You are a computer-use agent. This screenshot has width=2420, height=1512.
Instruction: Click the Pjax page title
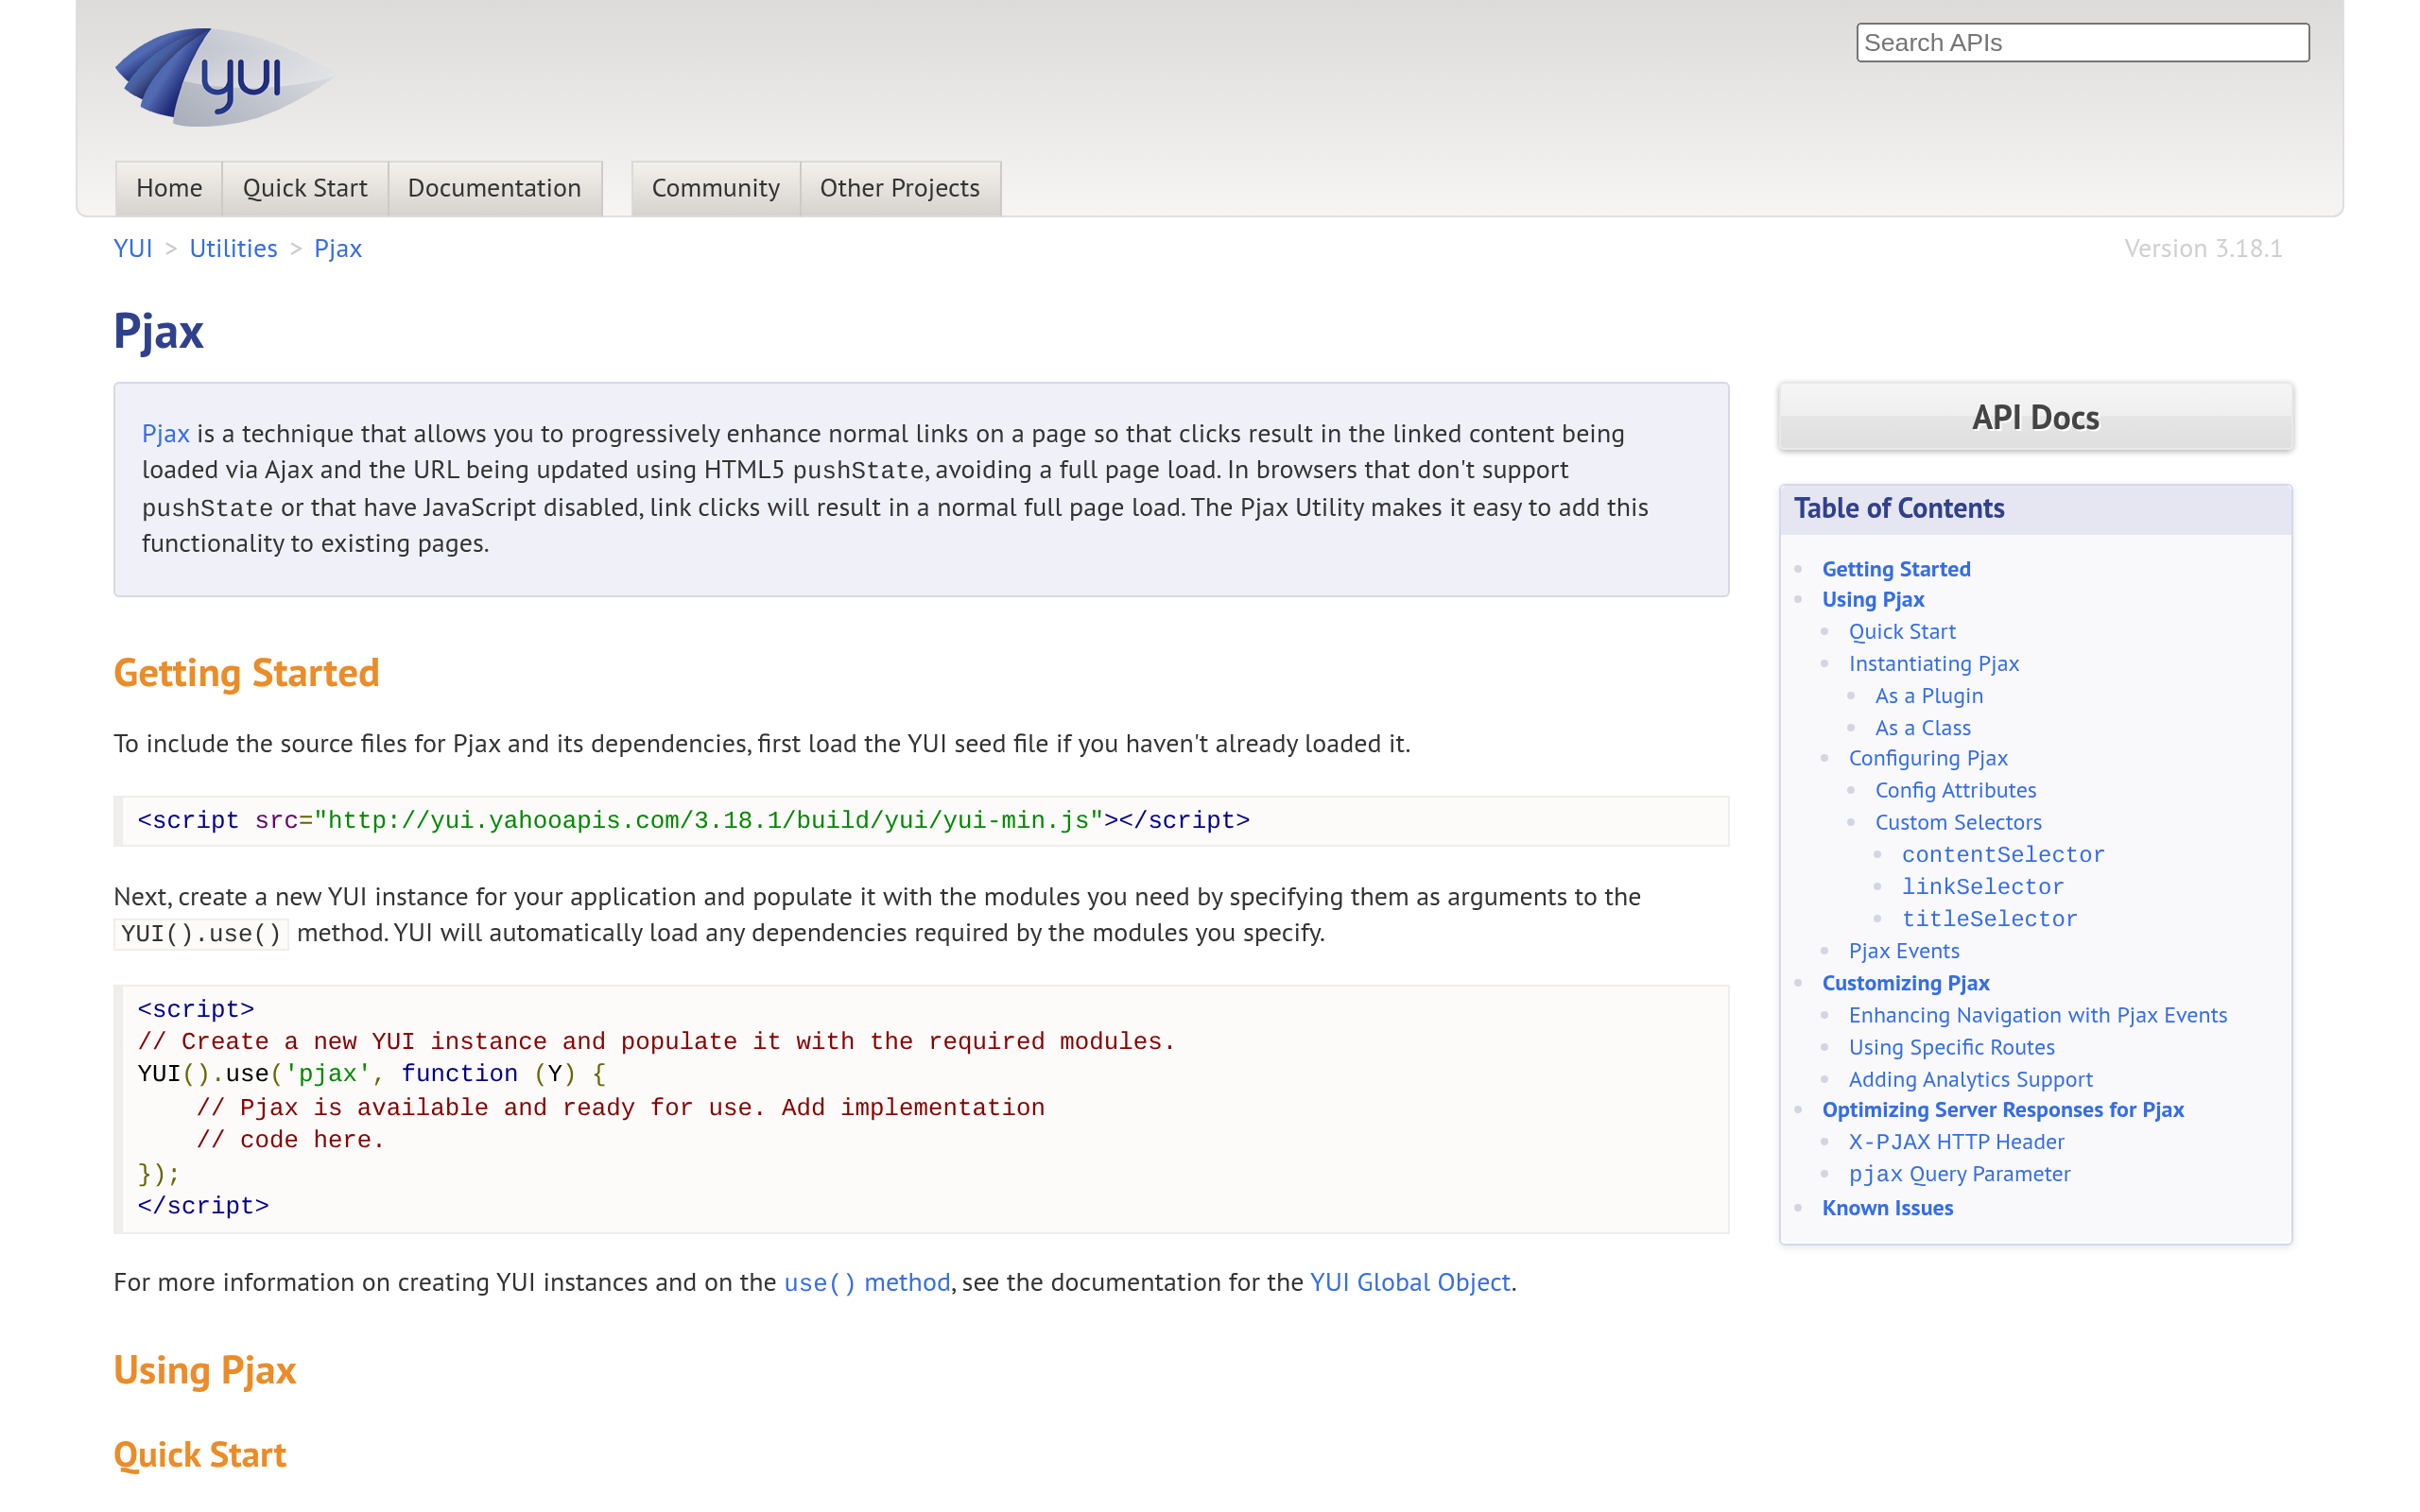158,332
